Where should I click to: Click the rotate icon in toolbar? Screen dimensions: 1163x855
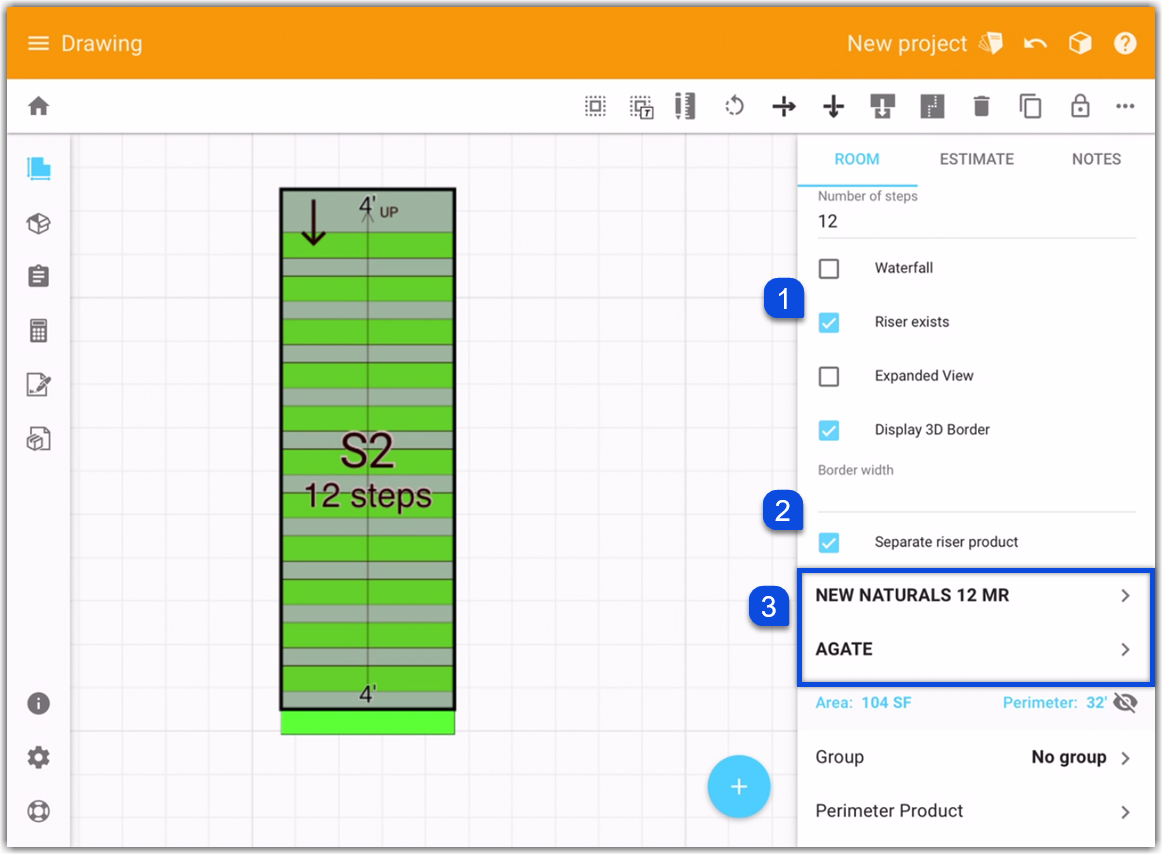(734, 106)
